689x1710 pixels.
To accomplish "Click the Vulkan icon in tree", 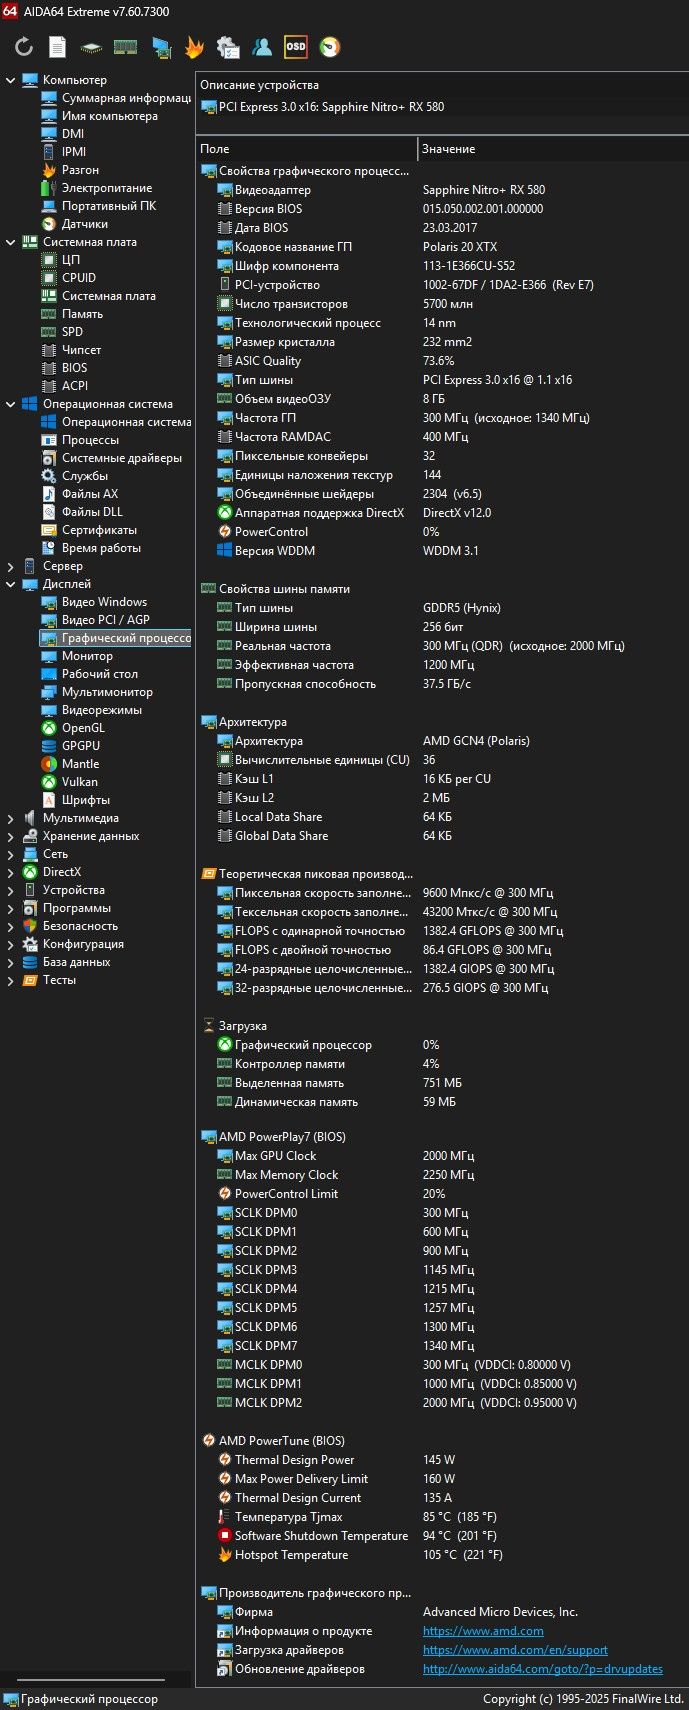I will 49,782.
